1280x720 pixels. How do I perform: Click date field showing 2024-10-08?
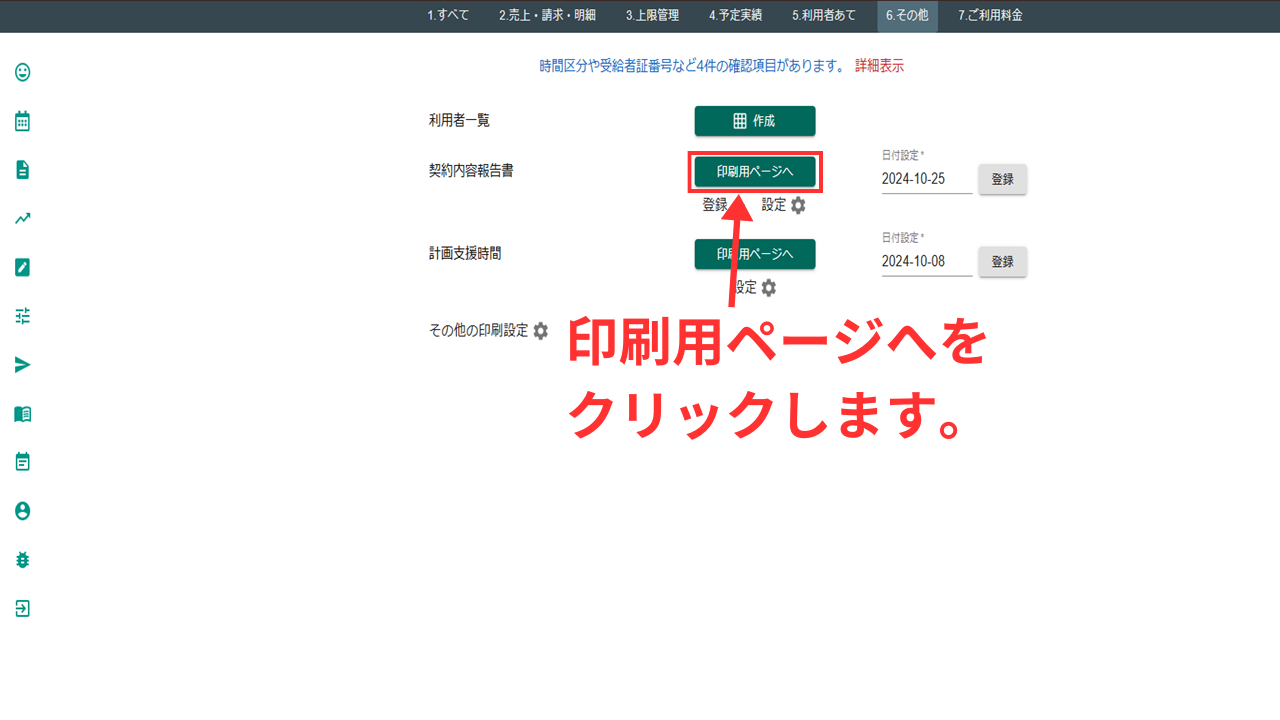(x=927, y=261)
